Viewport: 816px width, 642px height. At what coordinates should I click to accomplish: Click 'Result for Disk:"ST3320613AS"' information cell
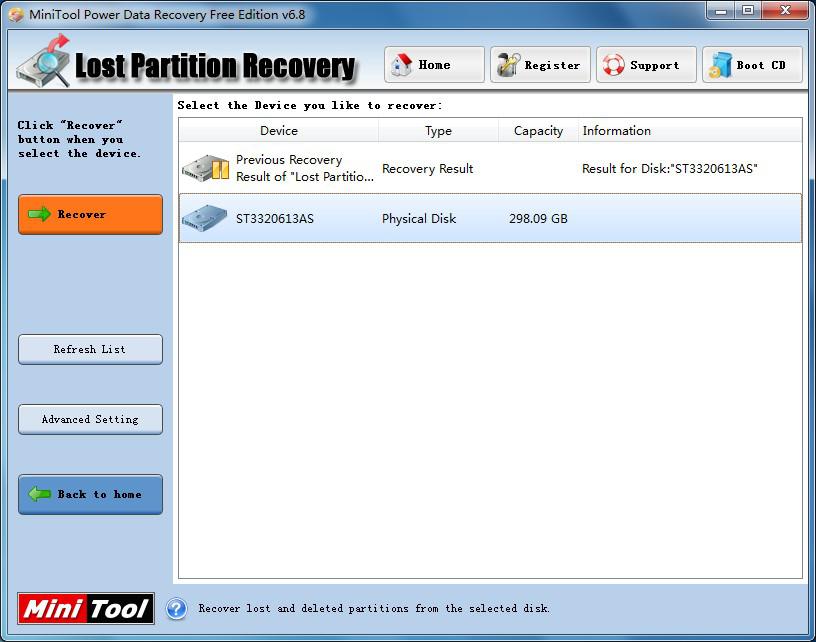tap(670, 169)
